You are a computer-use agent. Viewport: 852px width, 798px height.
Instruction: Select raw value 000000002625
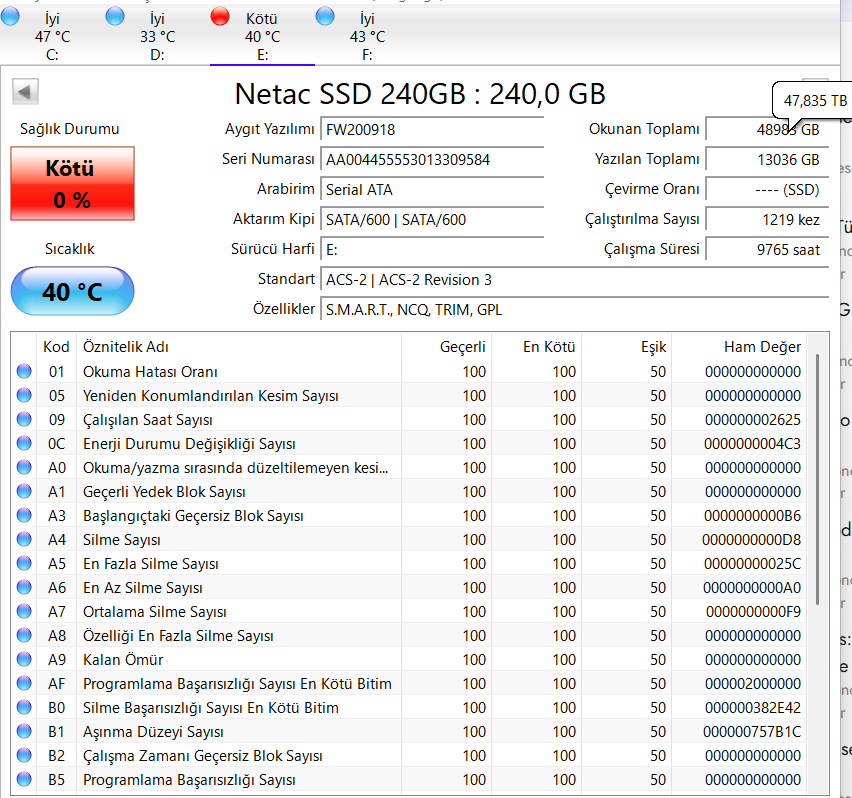753,419
